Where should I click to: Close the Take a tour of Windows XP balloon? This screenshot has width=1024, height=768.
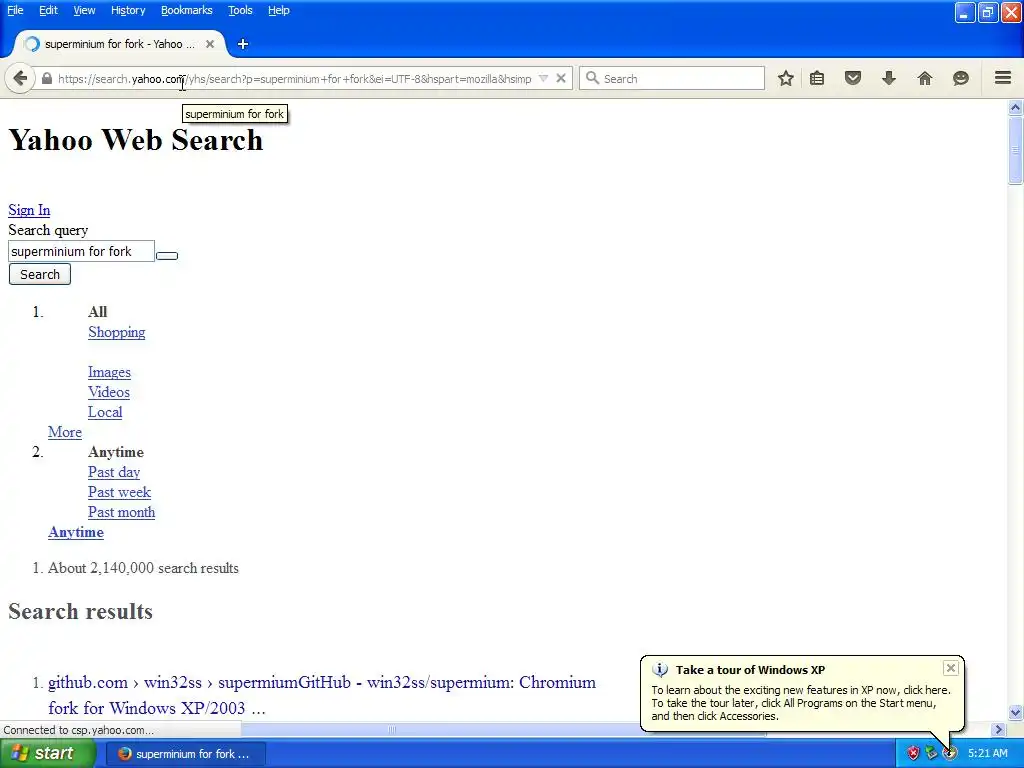click(x=951, y=667)
